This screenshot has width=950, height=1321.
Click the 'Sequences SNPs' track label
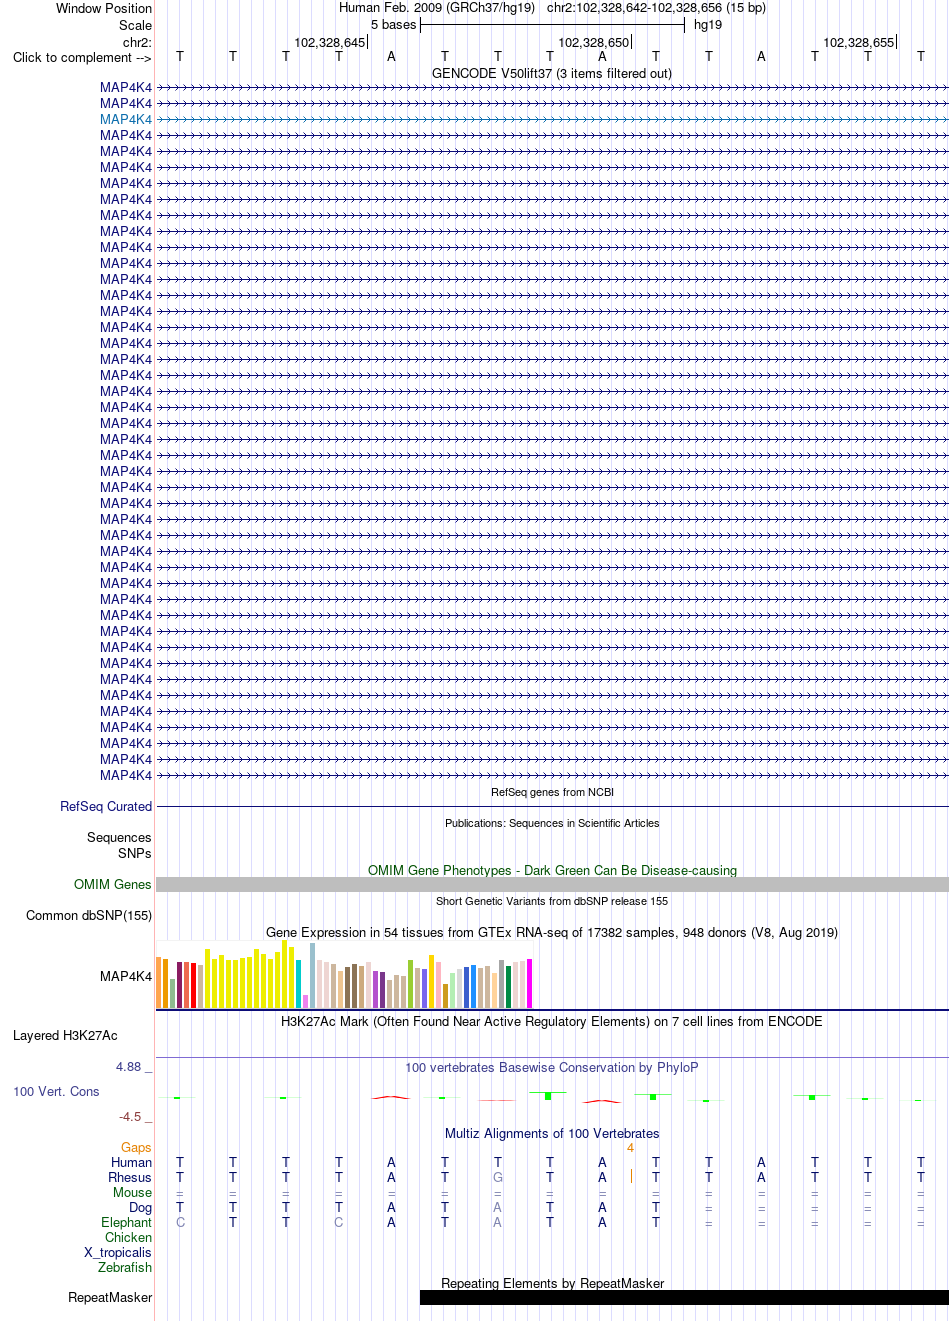pos(119,845)
